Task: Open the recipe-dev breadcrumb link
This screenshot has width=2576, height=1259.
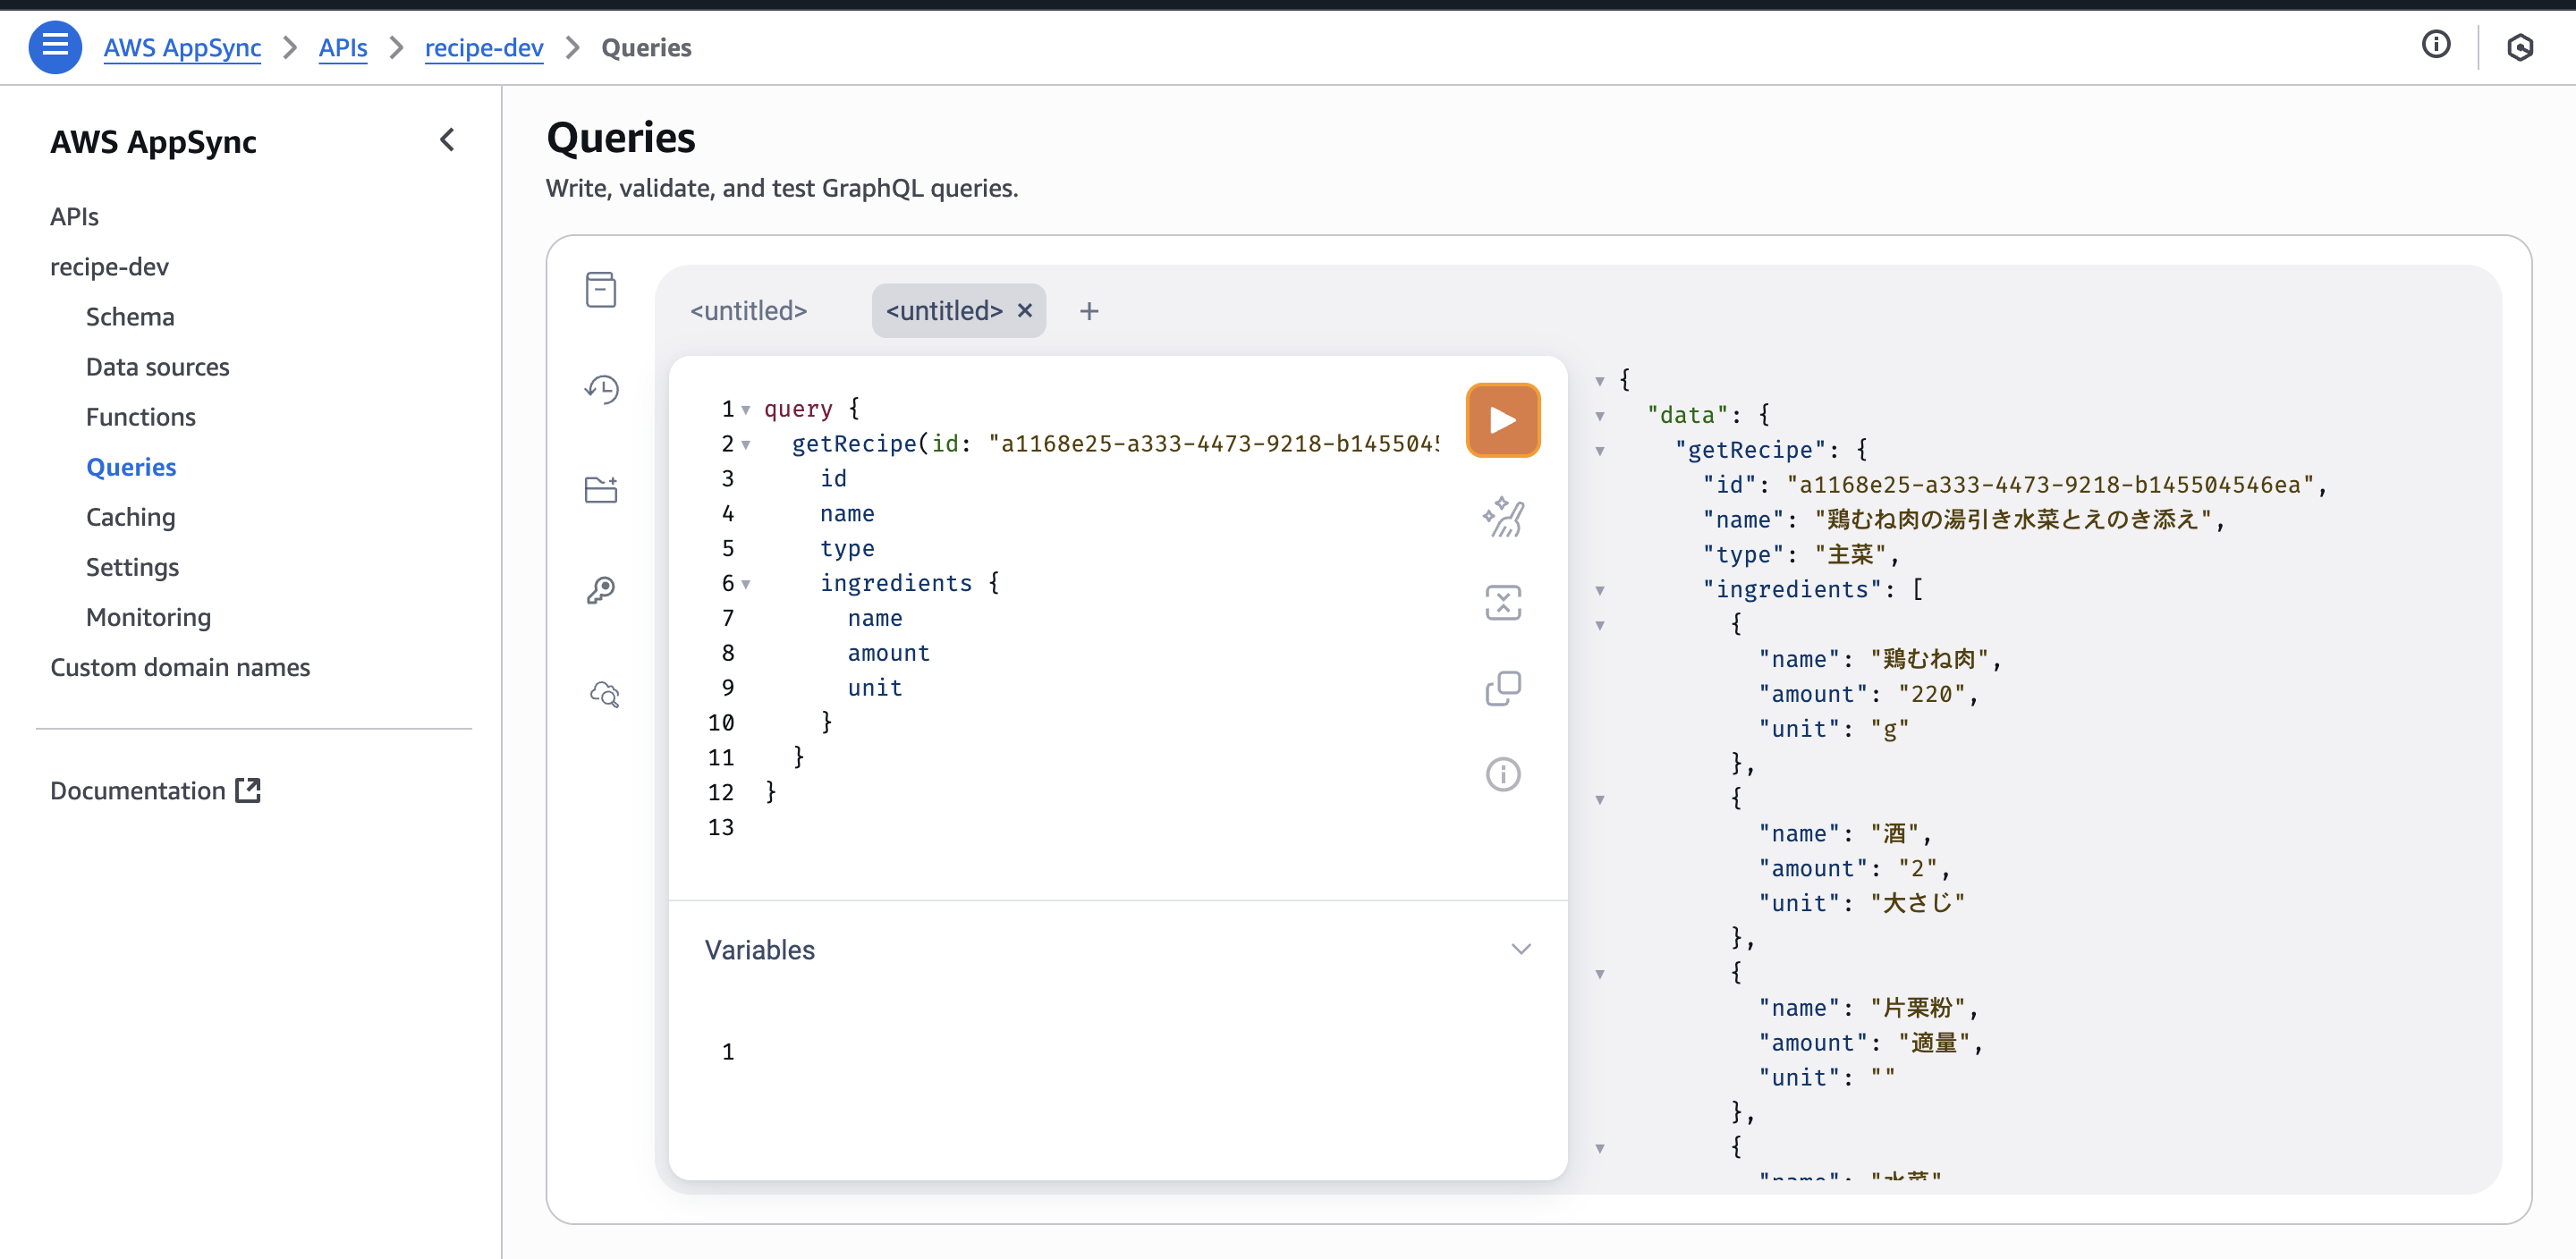Action: tap(483, 47)
